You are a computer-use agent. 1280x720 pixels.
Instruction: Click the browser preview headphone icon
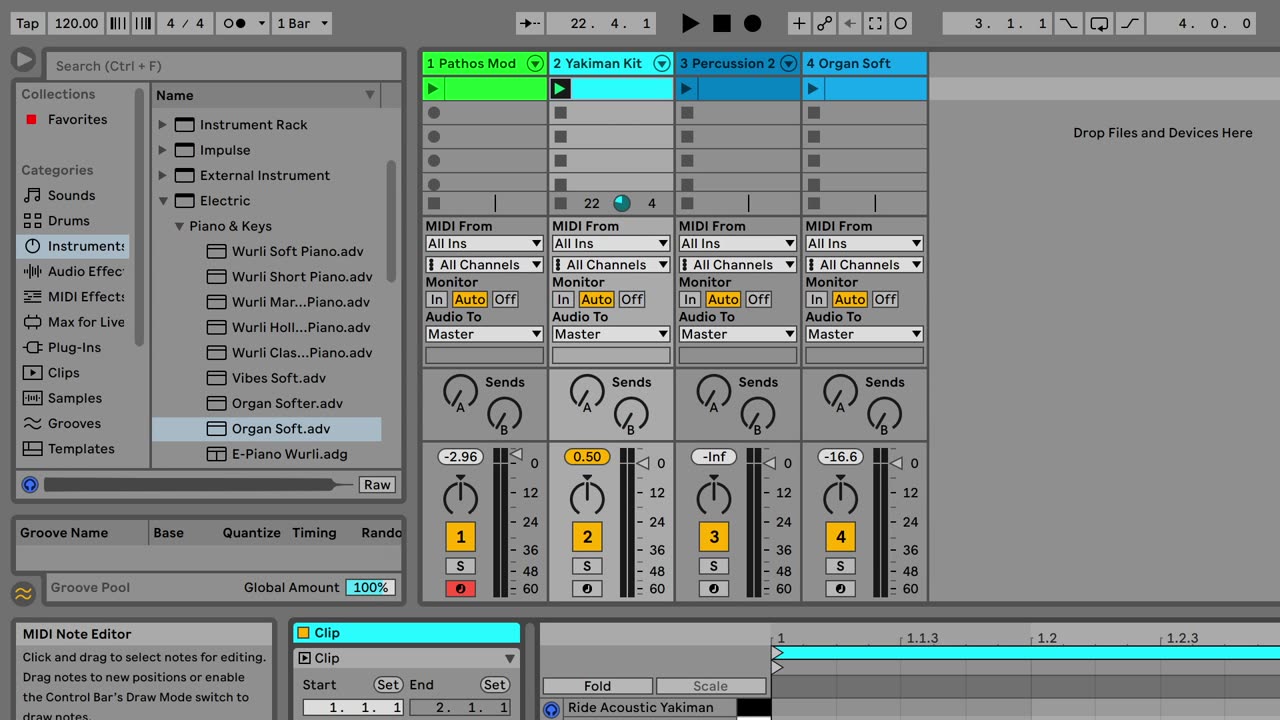(x=30, y=485)
